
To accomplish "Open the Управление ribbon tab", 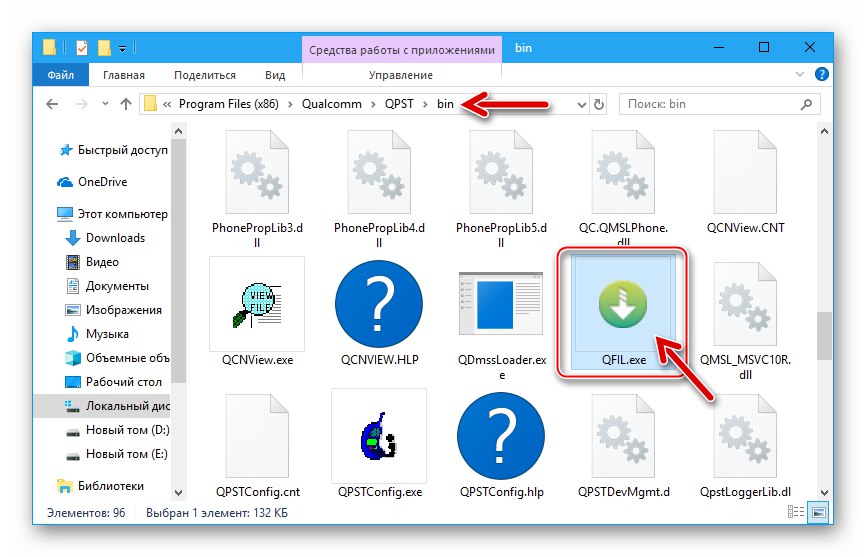I will tap(401, 75).
